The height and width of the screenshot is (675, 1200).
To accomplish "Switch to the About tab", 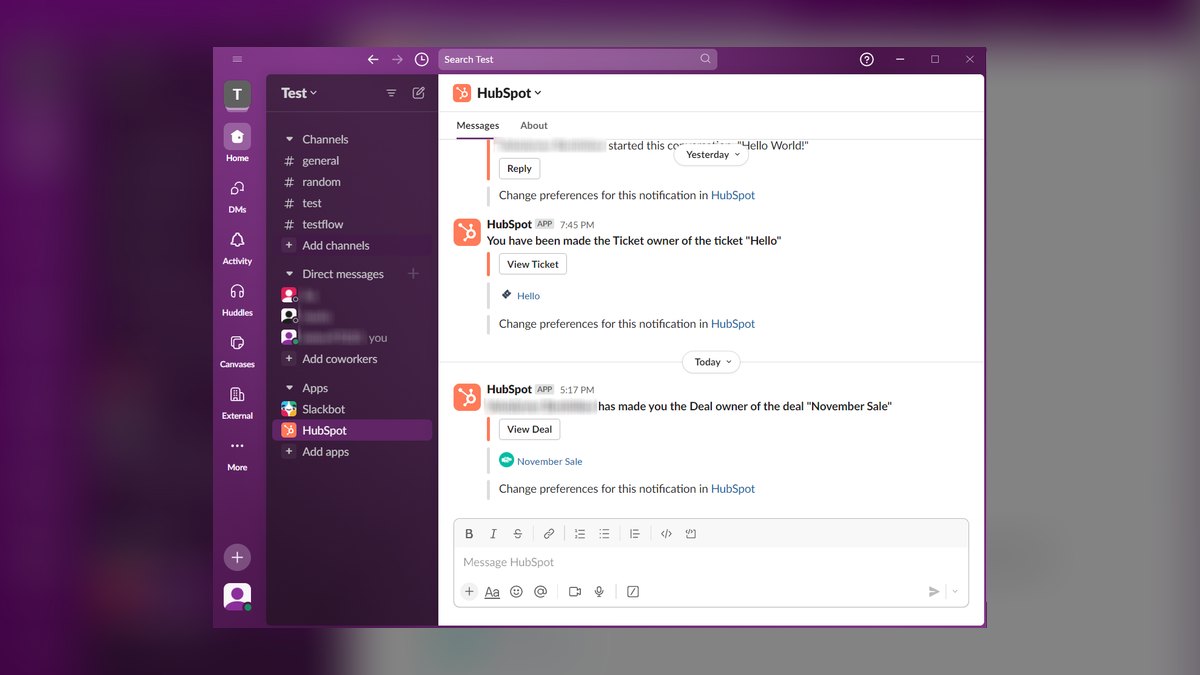I will tap(534, 125).
